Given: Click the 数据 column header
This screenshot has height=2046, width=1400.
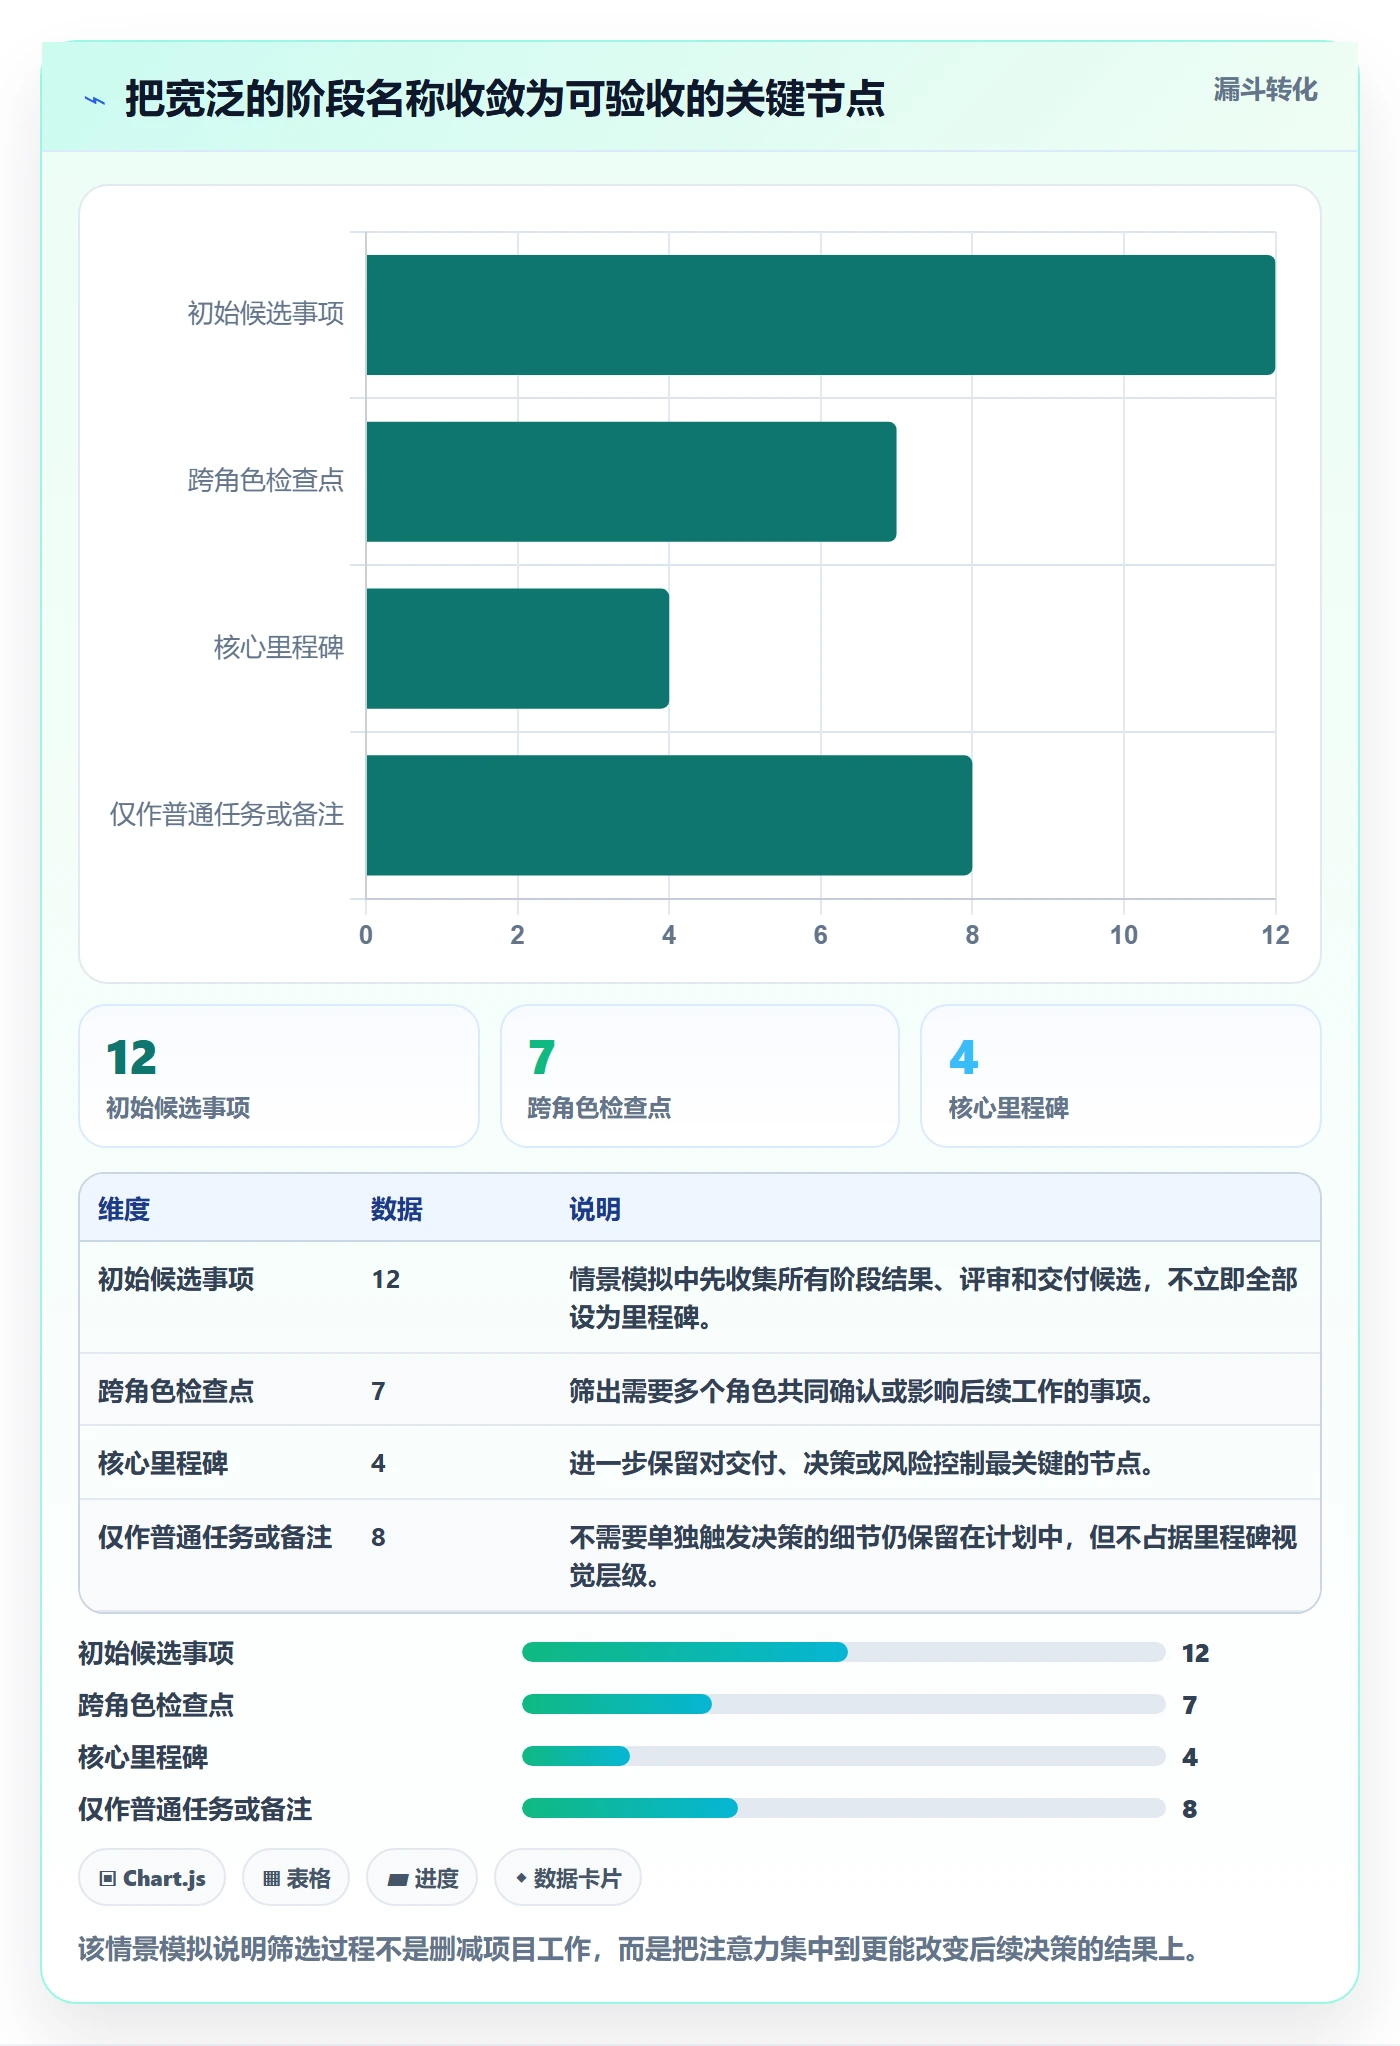Looking at the screenshot, I should click(397, 1209).
